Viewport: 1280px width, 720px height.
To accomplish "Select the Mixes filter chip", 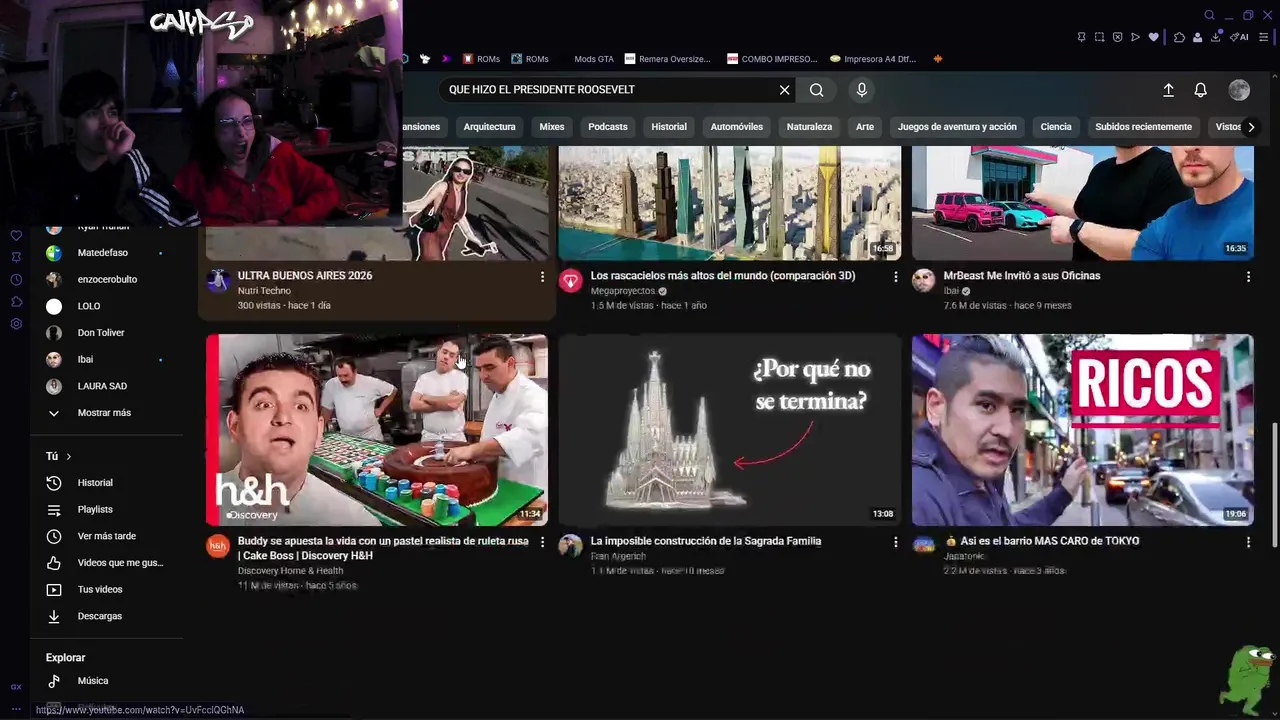I will click(x=552, y=127).
